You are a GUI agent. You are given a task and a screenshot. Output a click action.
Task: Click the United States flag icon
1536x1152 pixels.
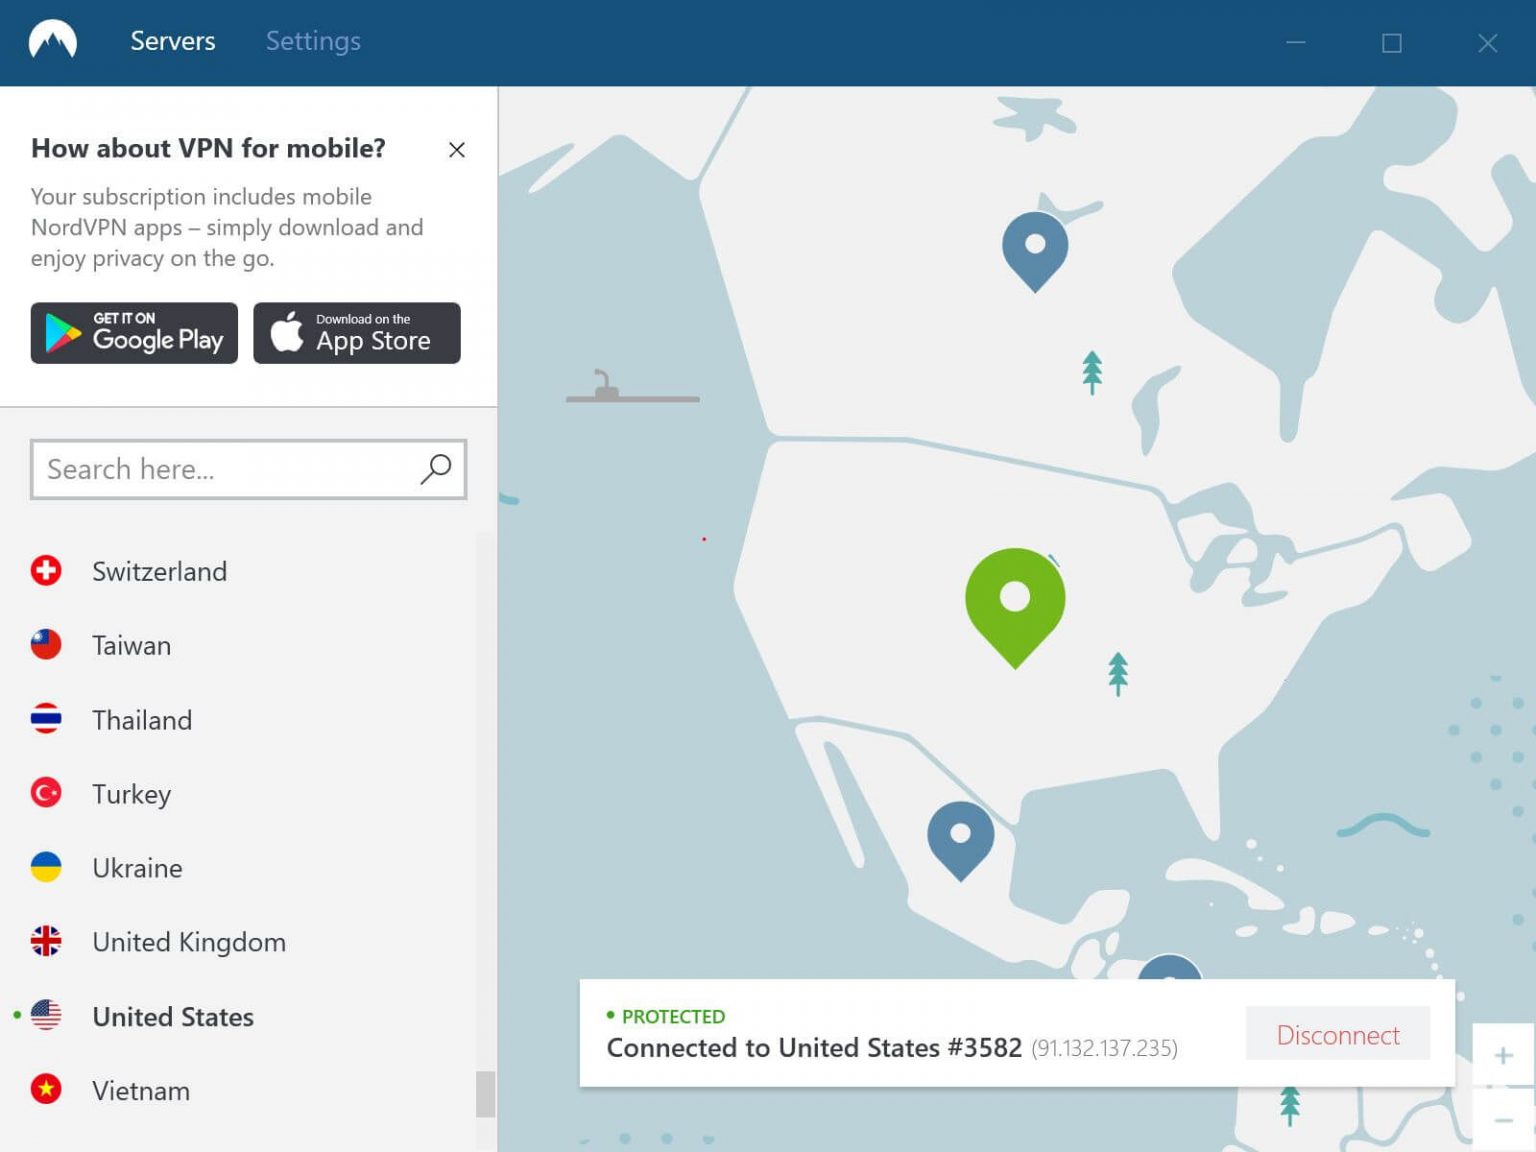click(x=46, y=1015)
